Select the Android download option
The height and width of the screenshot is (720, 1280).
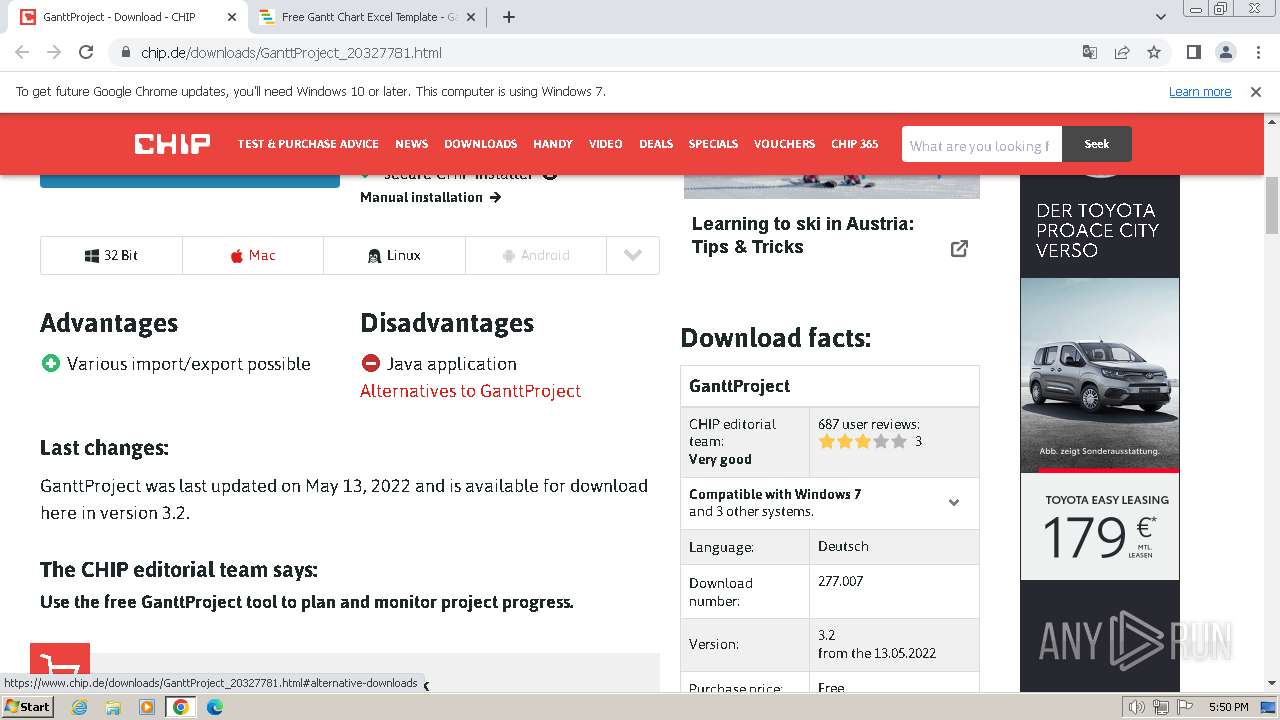click(536, 255)
